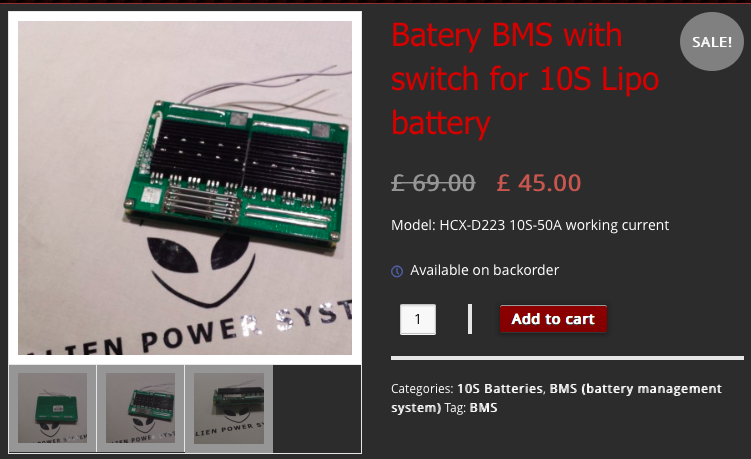Open the 10S Batteries category link

(x=500, y=389)
